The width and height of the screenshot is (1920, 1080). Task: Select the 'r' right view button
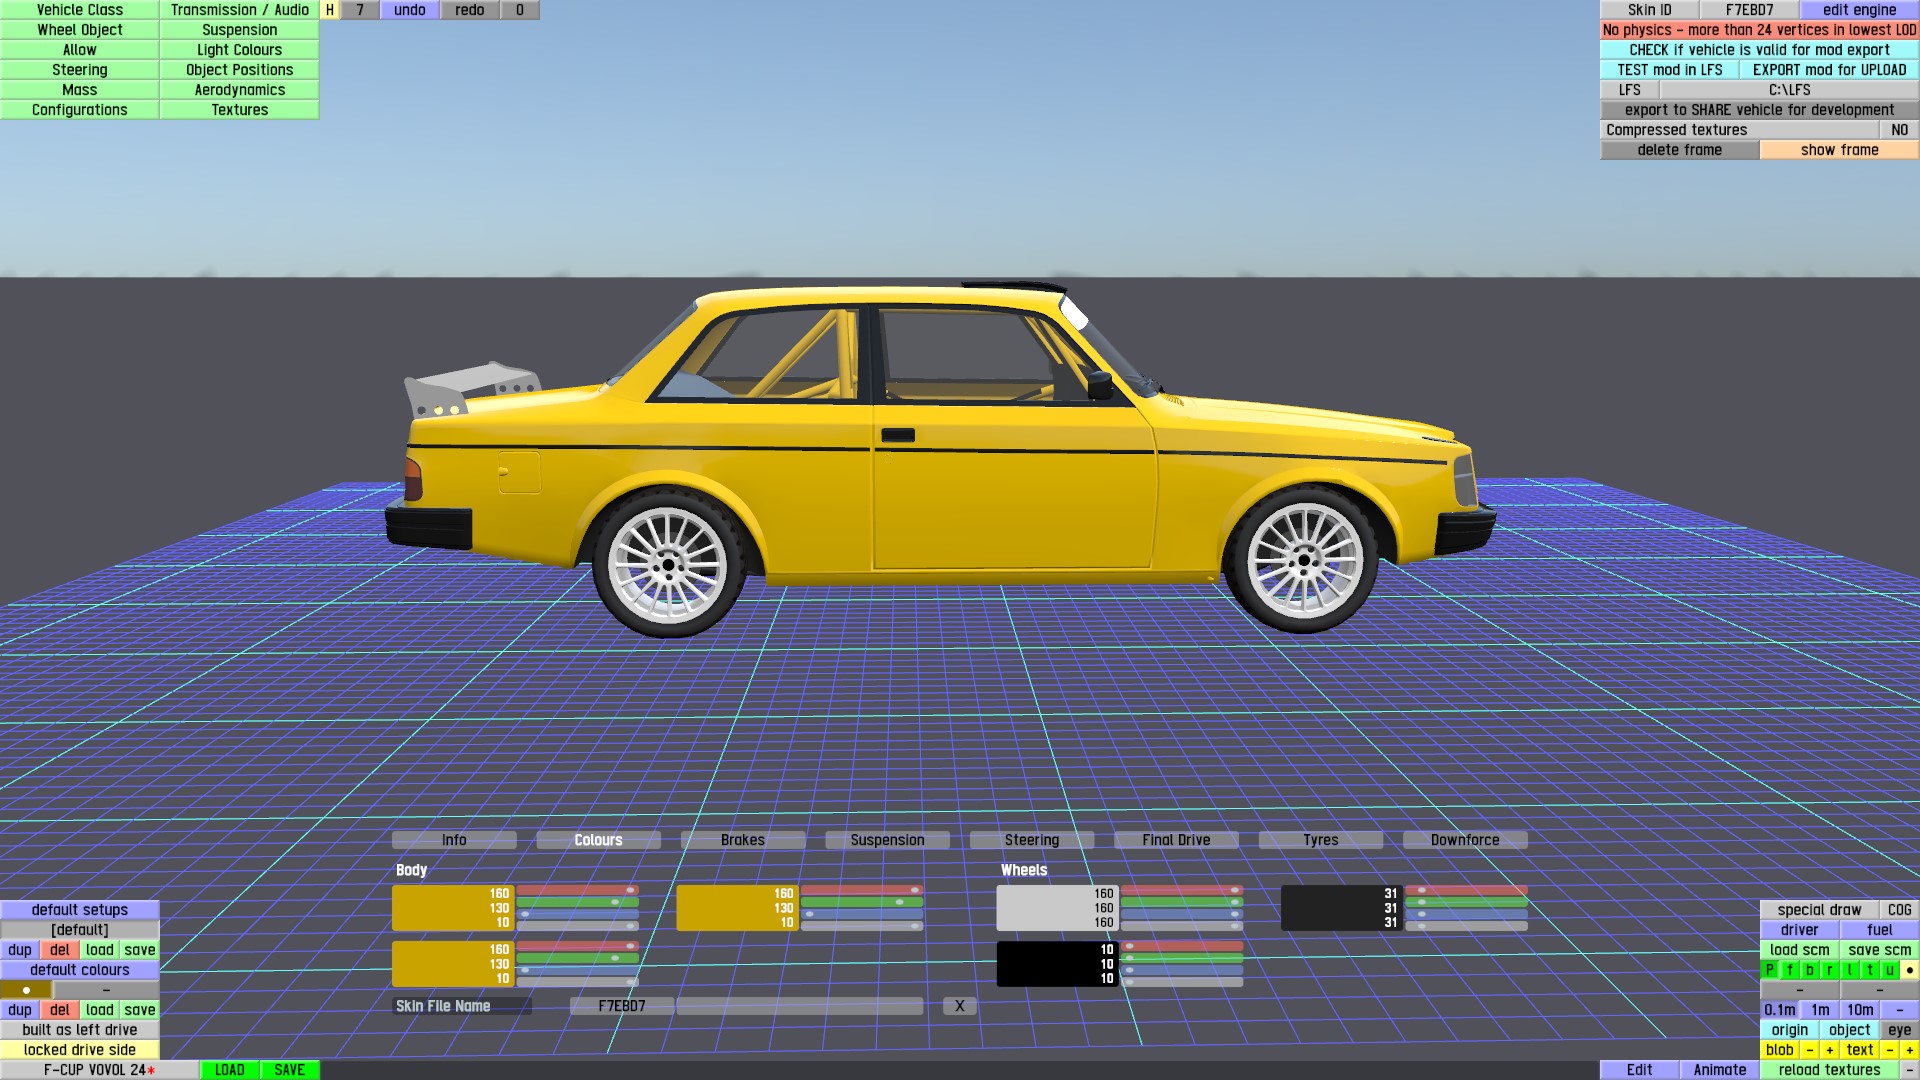[x=1830, y=970]
